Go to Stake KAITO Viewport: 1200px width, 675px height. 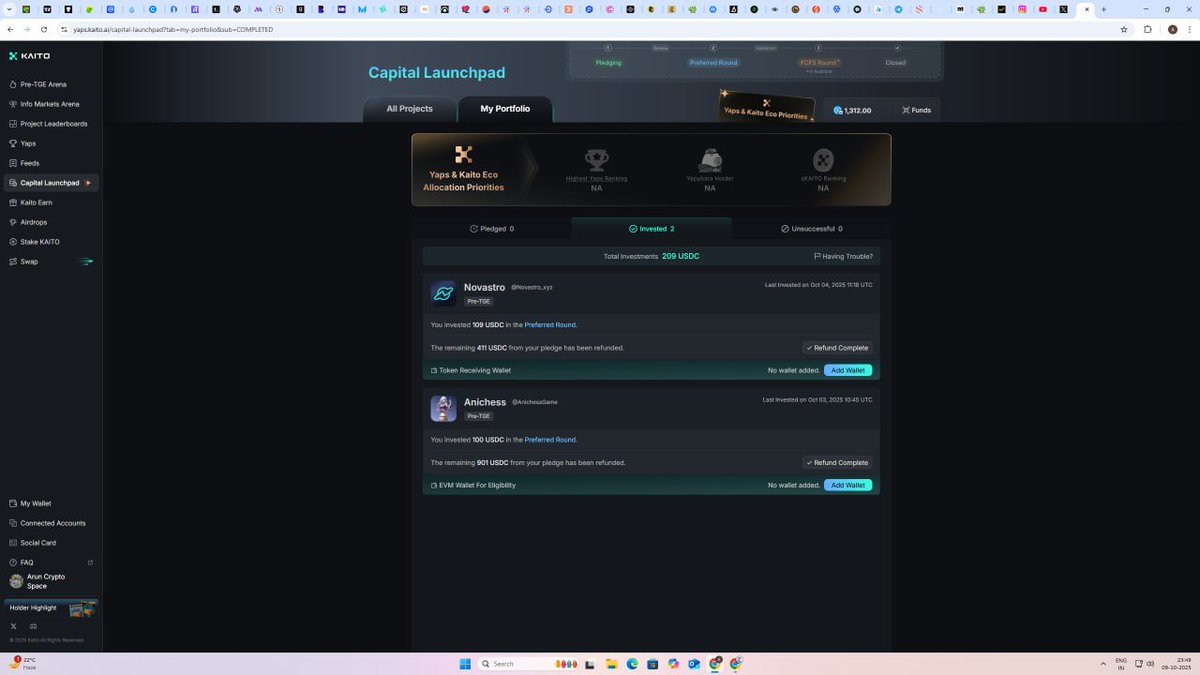point(40,242)
